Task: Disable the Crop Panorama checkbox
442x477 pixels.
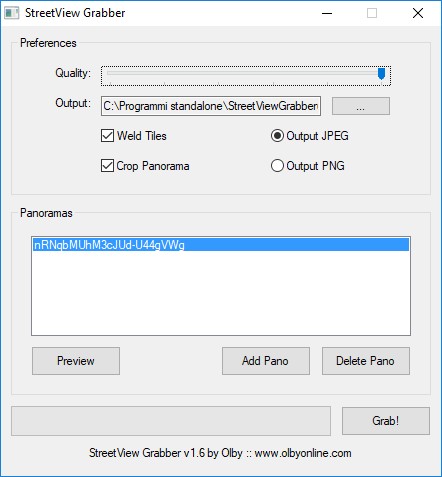Action: coord(107,166)
